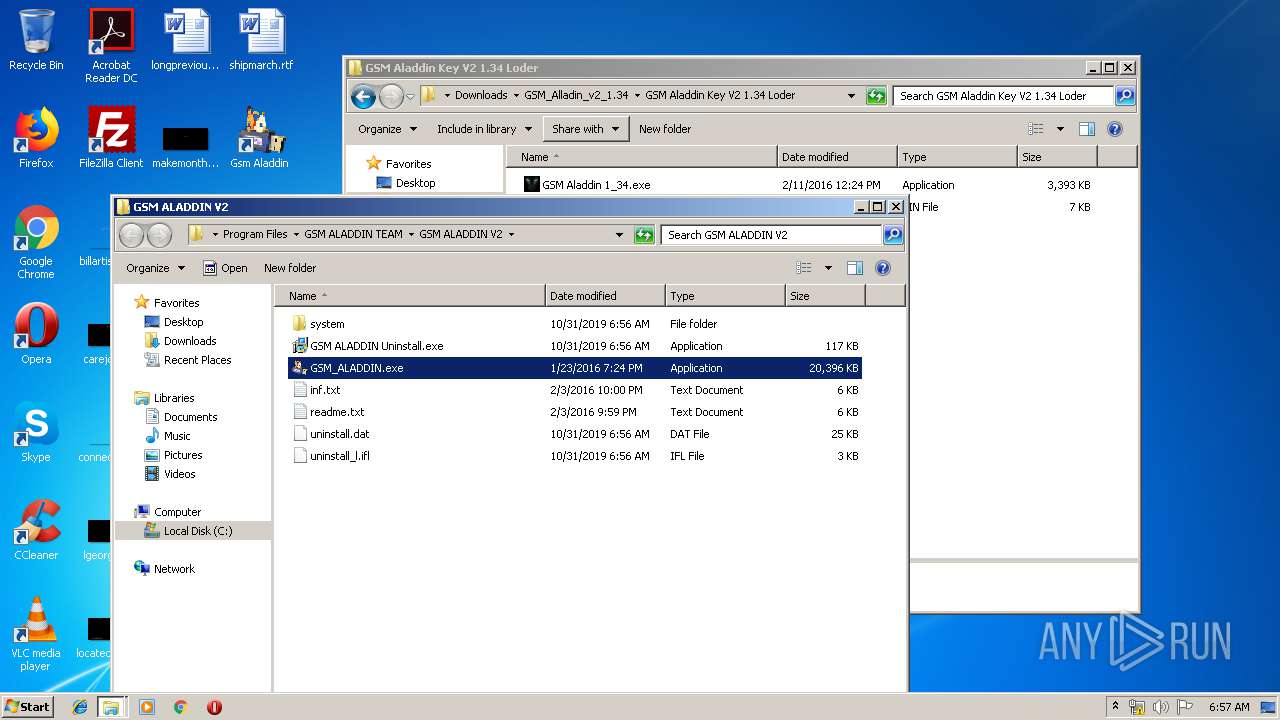Change view in Loder window

pyautogui.click(x=1036, y=129)
